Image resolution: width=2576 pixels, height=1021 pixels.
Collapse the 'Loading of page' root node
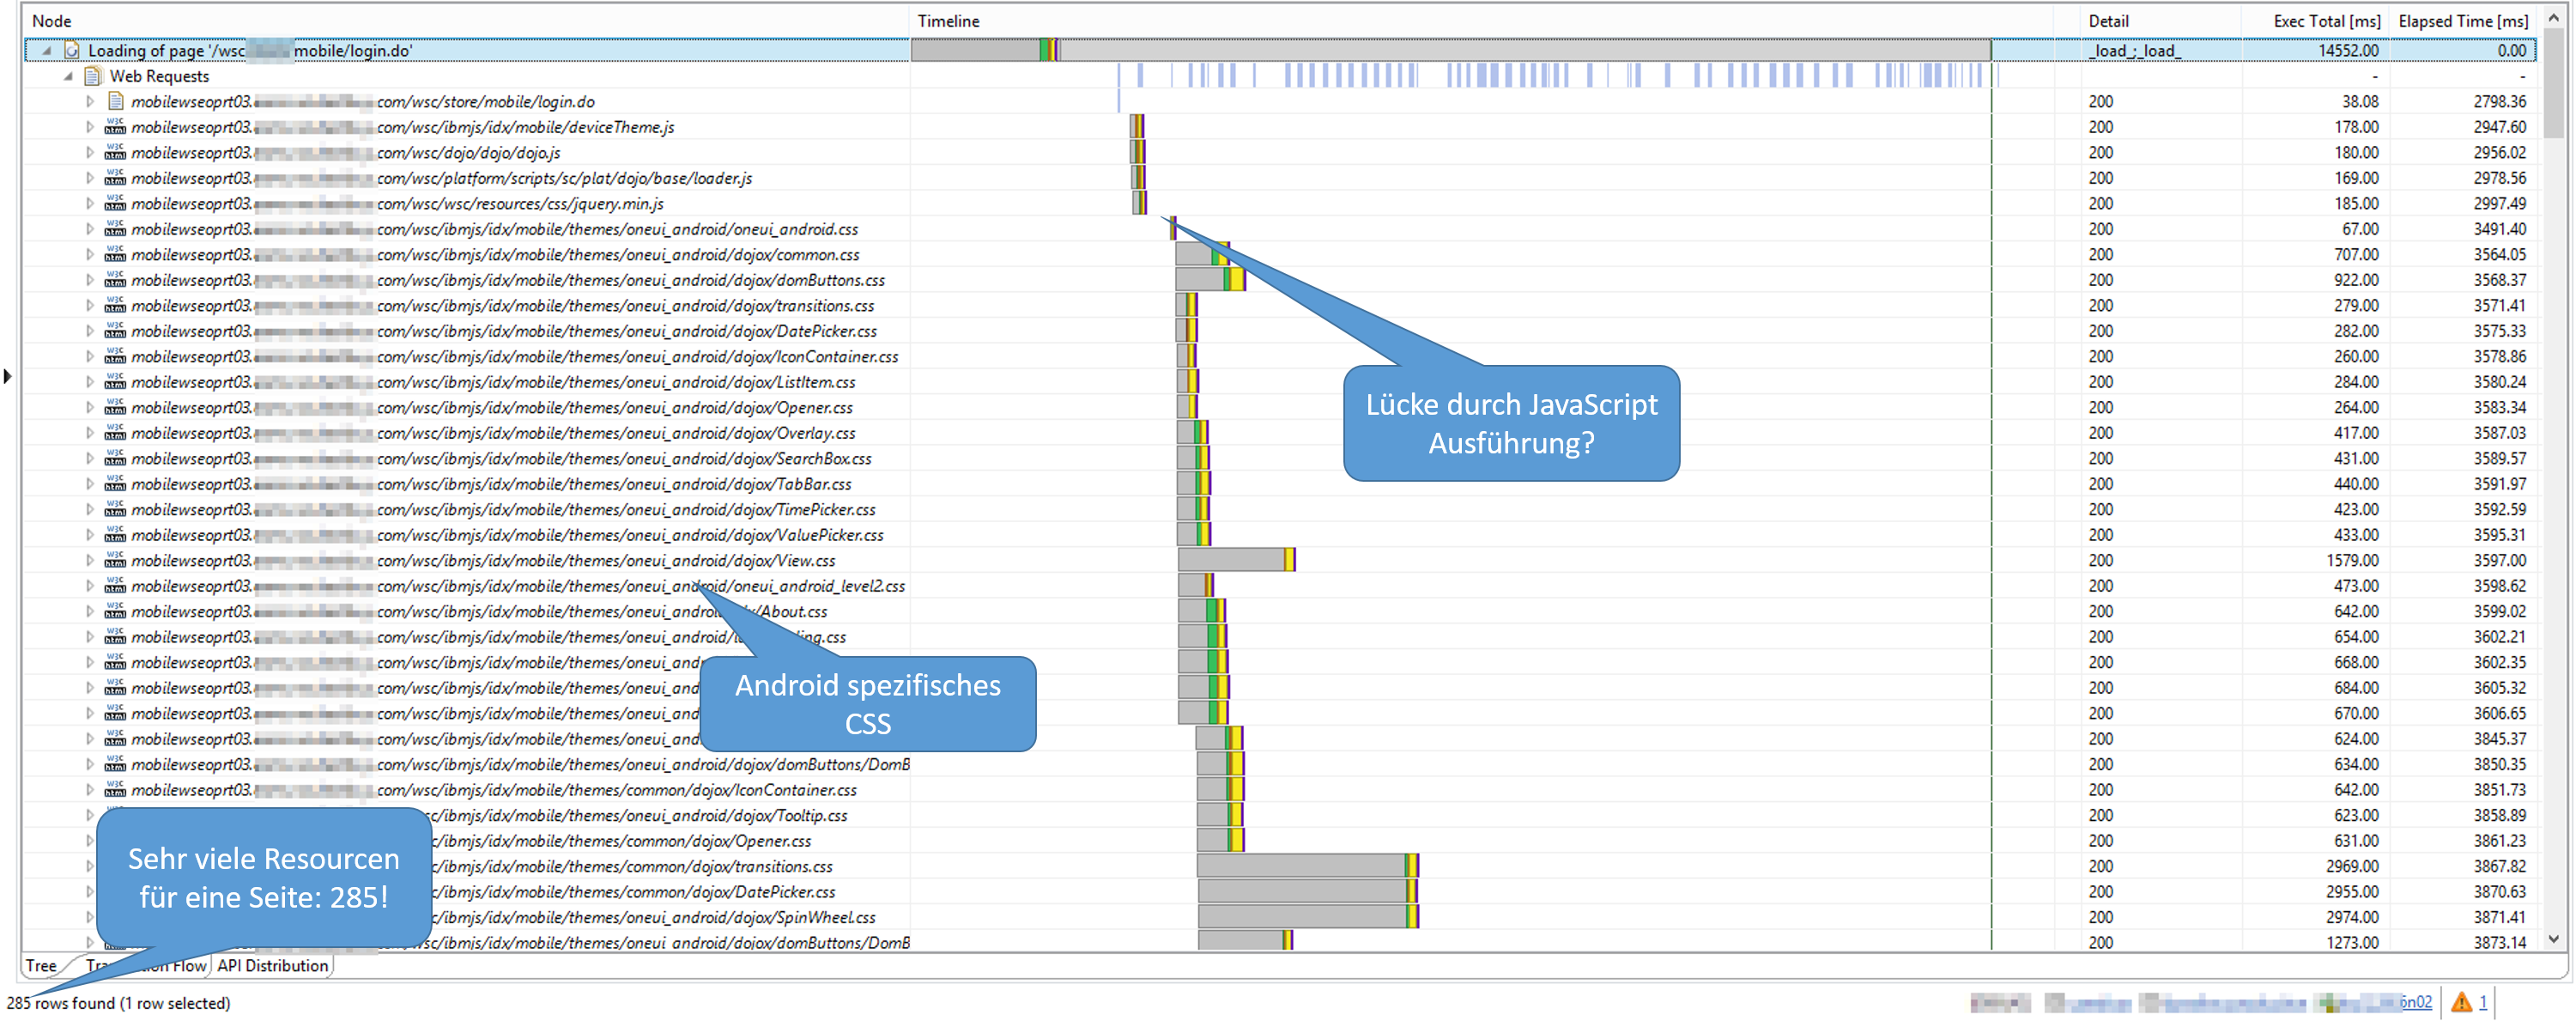[x=46, y=50]
